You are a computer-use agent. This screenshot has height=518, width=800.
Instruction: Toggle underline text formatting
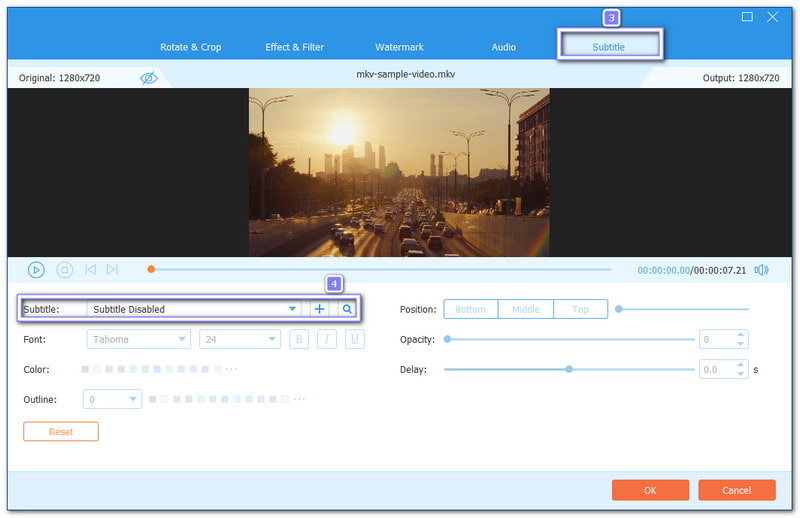(354, 340)
